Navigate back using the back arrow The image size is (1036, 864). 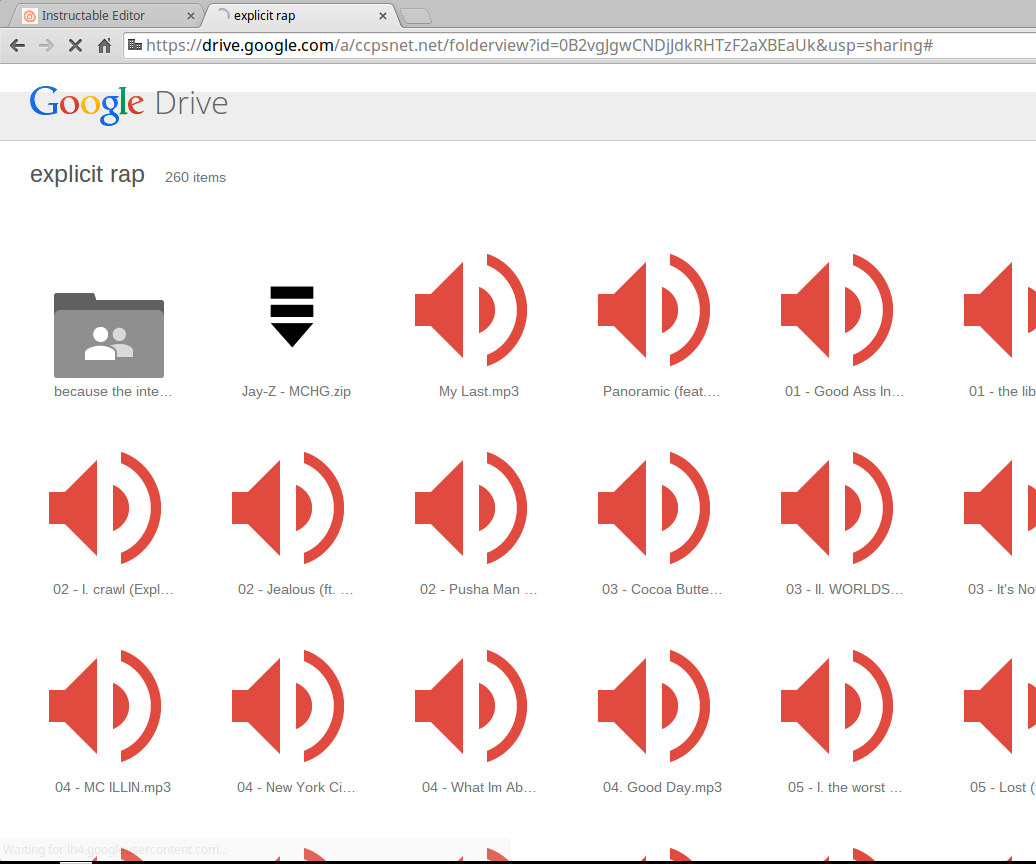[x=16, y=45]
